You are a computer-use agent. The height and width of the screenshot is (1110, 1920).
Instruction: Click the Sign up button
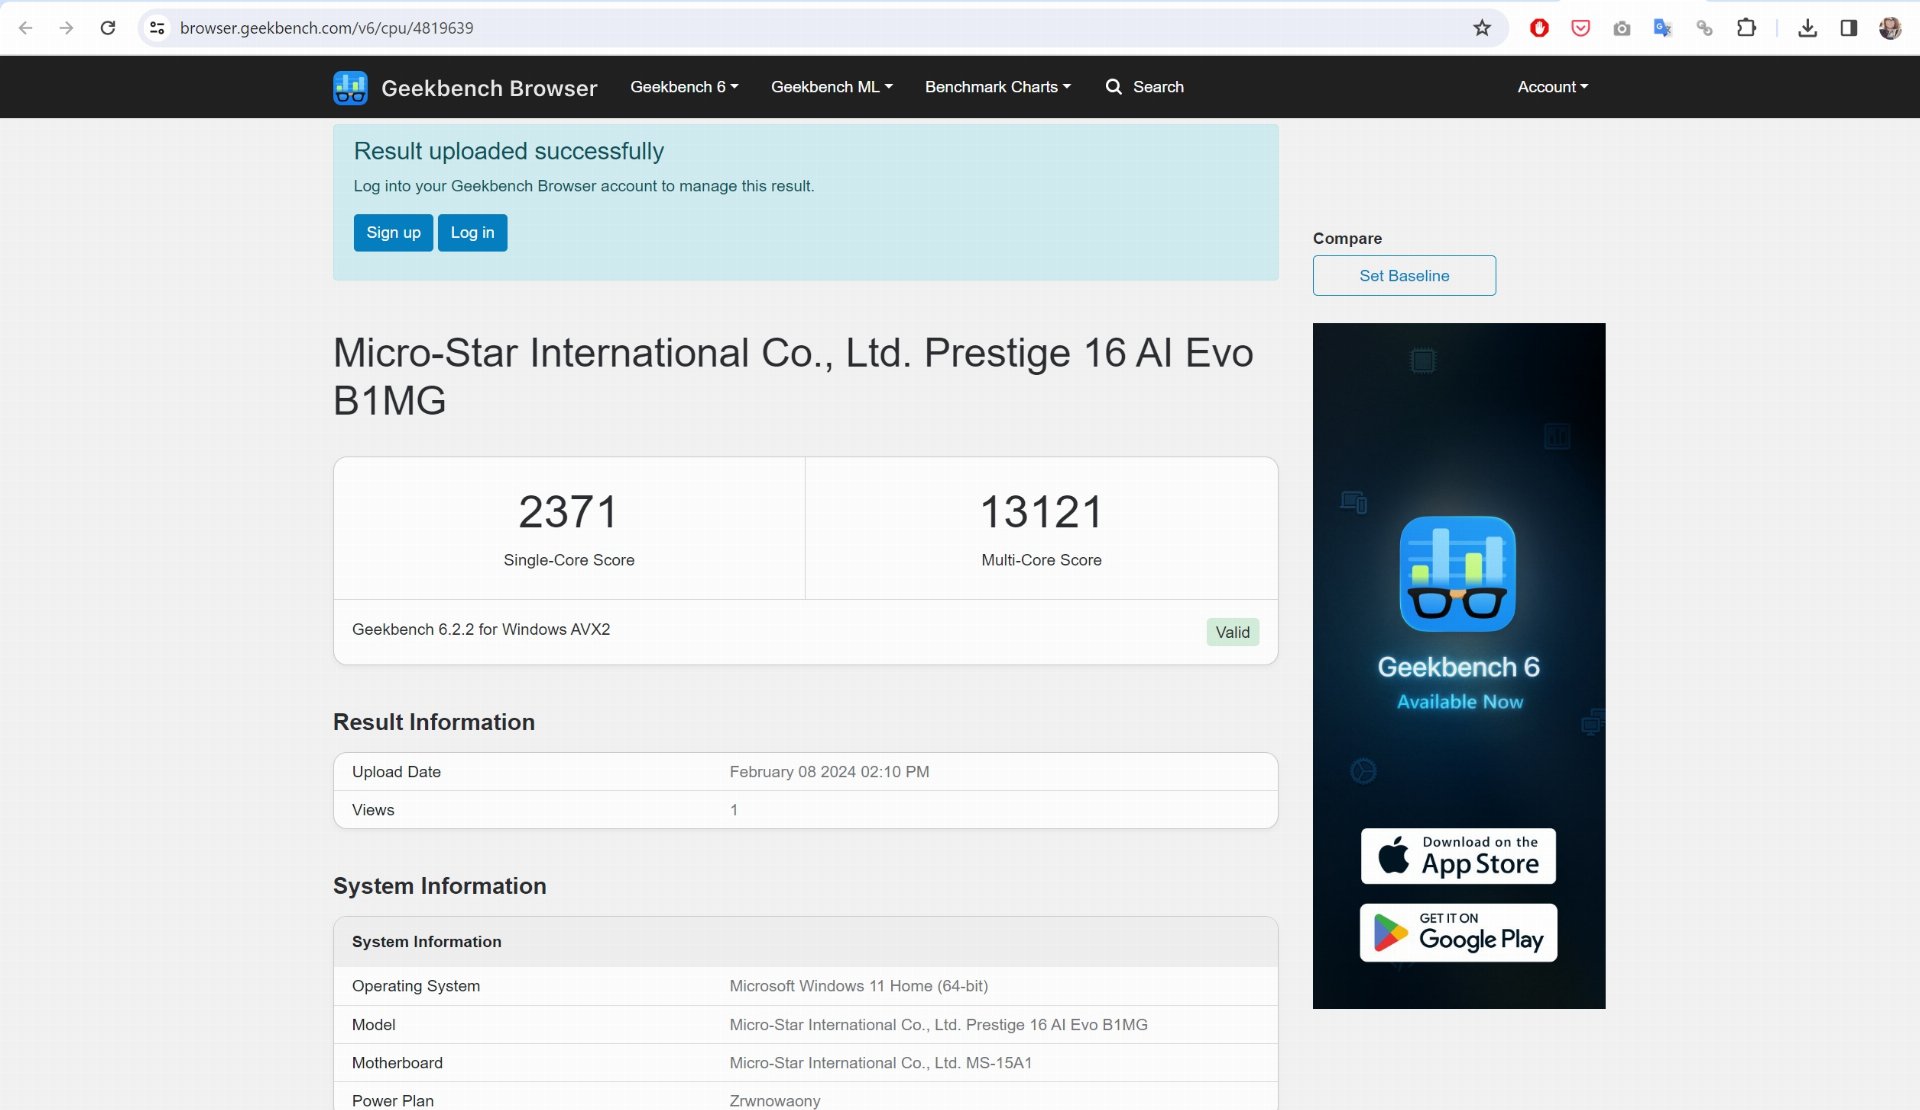click(393, 232)
